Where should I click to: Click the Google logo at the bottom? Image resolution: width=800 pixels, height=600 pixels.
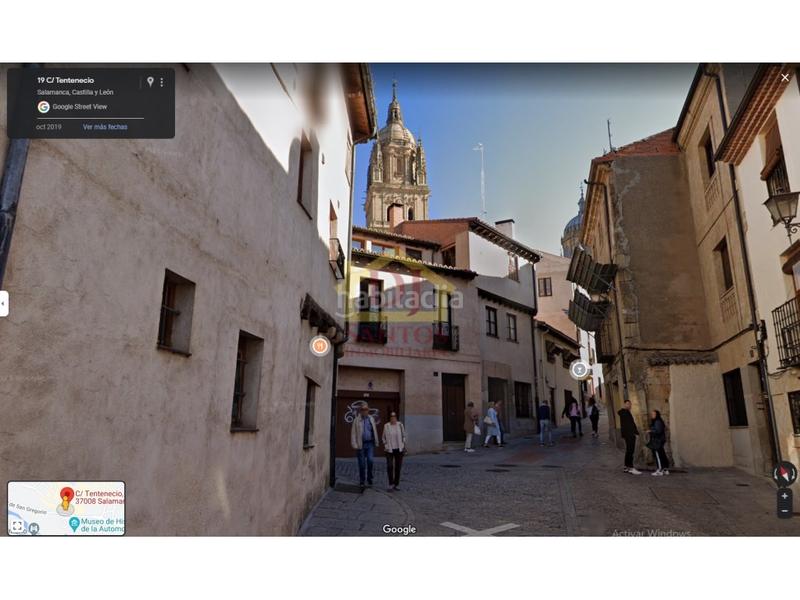[x=399, y=530]
